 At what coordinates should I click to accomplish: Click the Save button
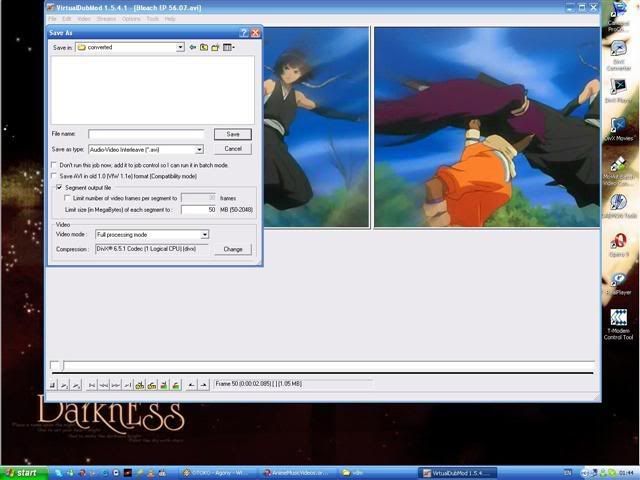tap(233, 134)
